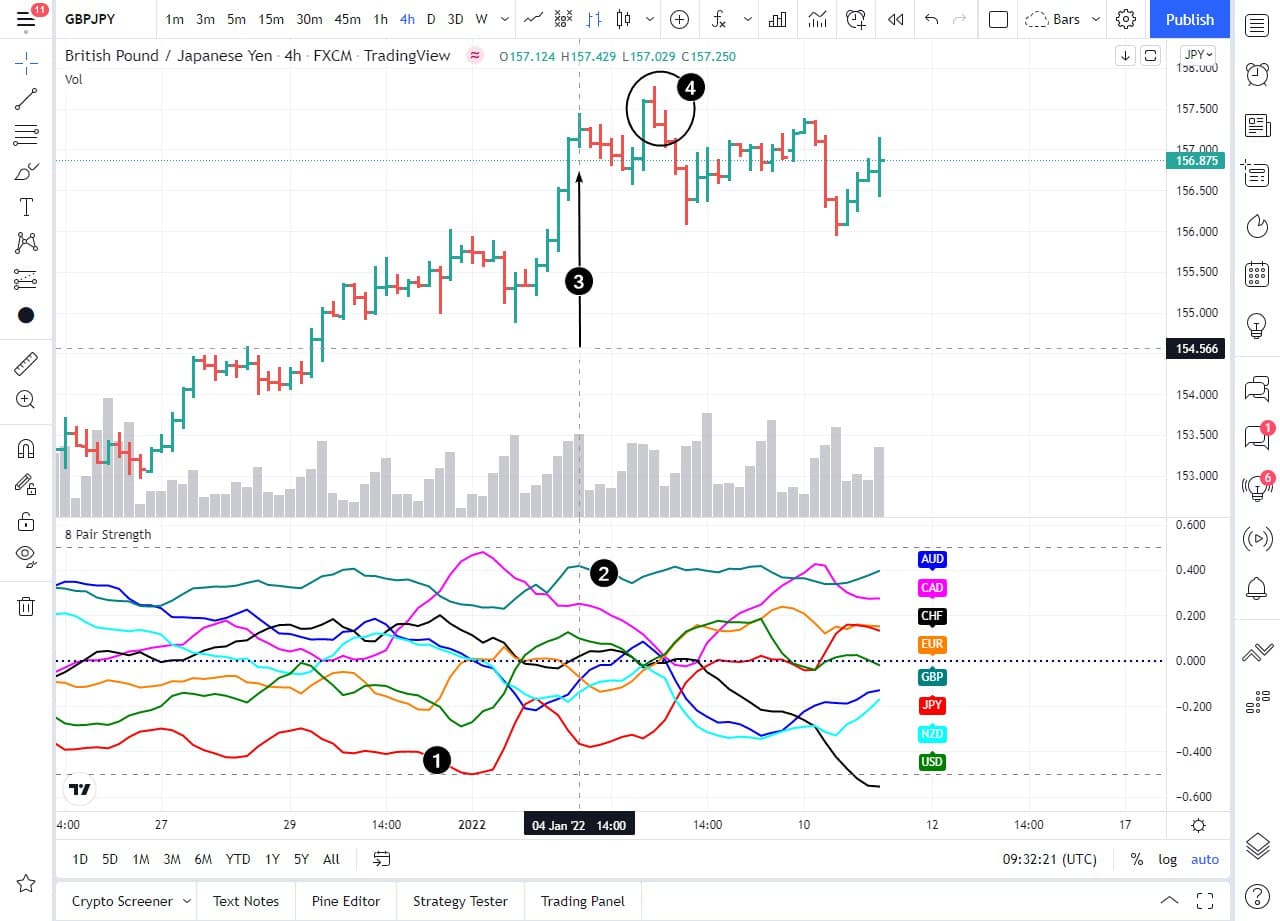Open indicator templates
This screenshot has height=921, width=1280.
pos(818,19)
